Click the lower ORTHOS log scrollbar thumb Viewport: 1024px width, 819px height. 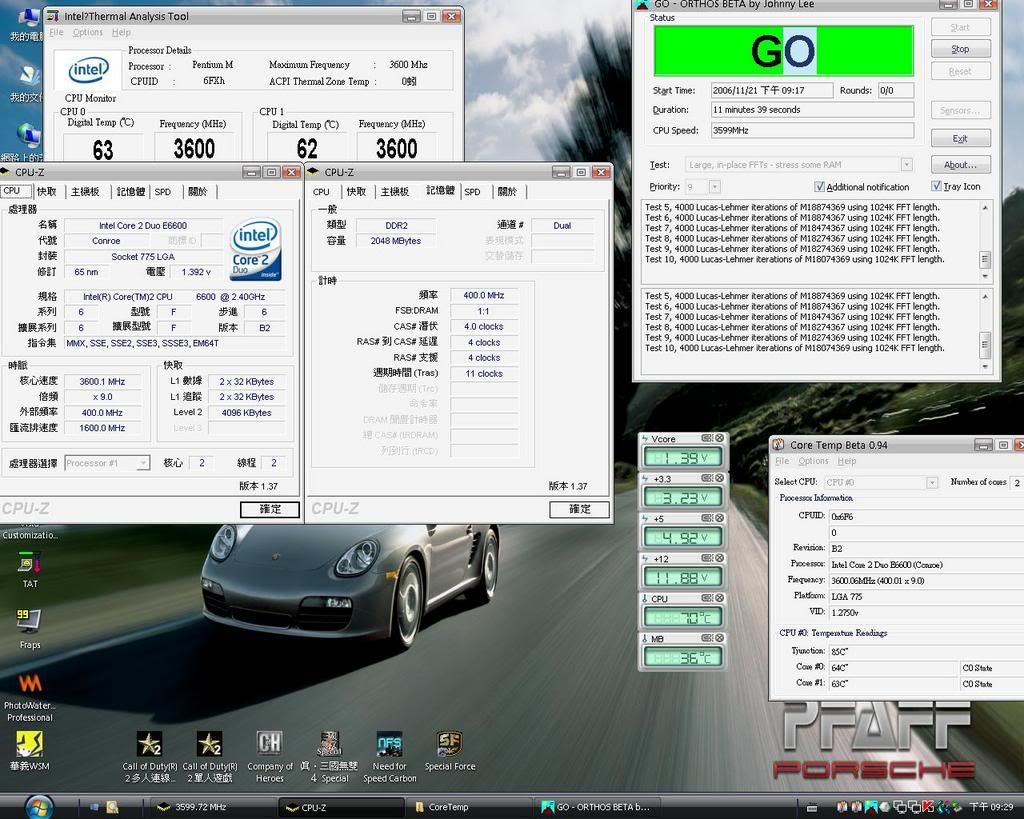[x=985, y=344]
